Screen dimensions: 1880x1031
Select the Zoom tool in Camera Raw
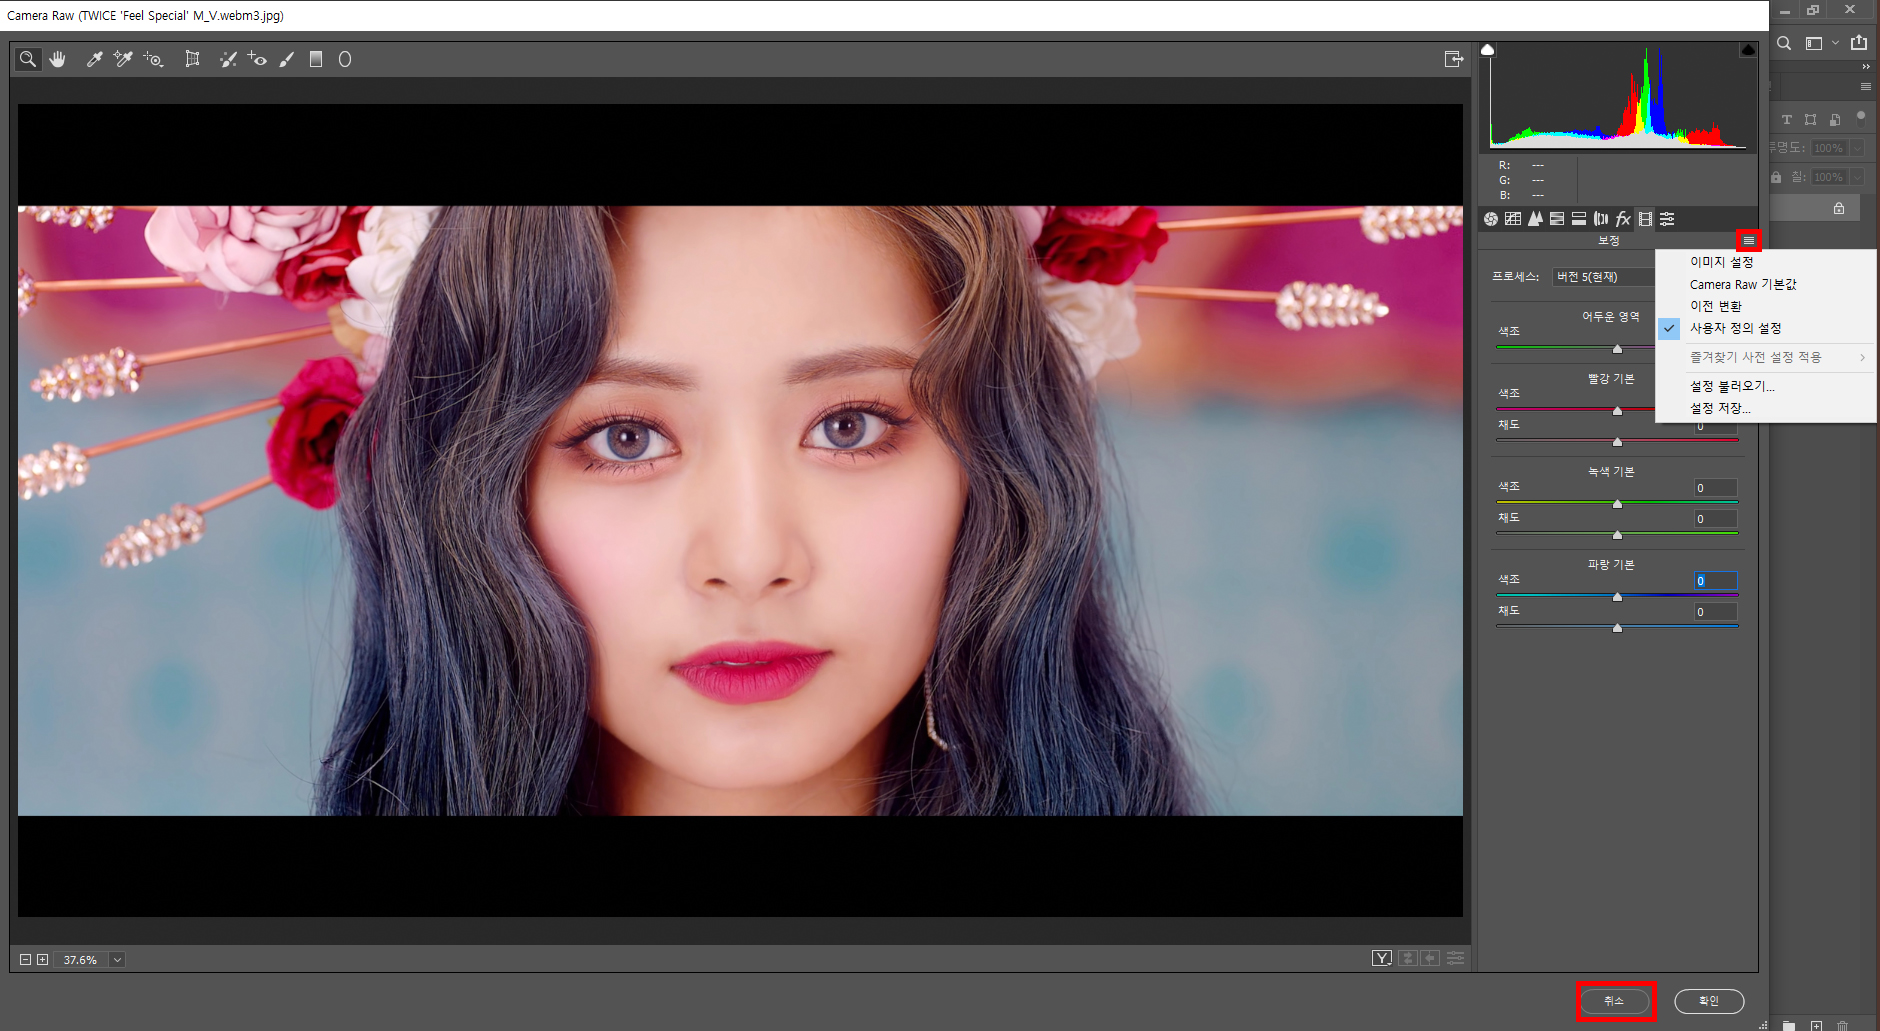click(x=28, y=59)
